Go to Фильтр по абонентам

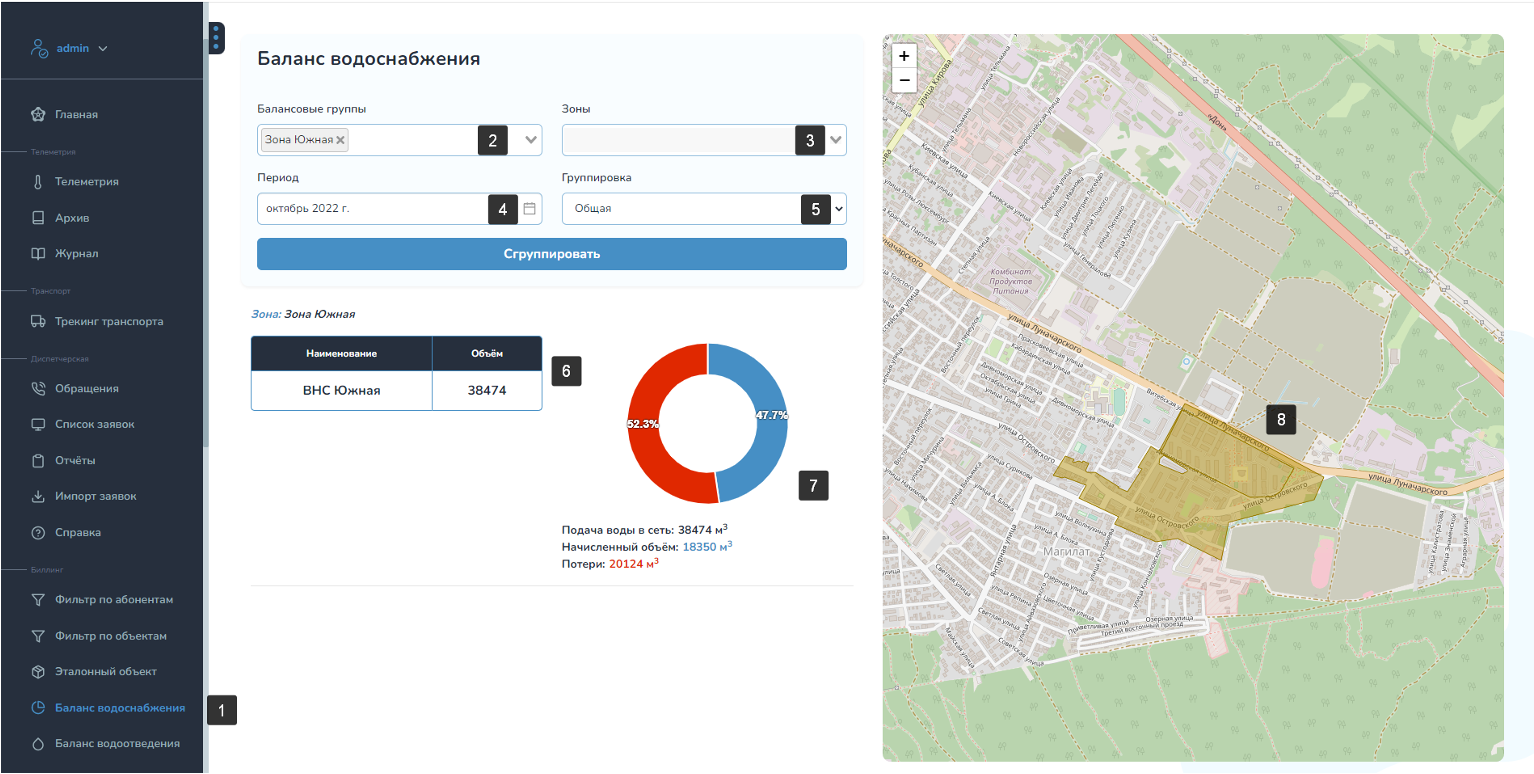(114, 600)
